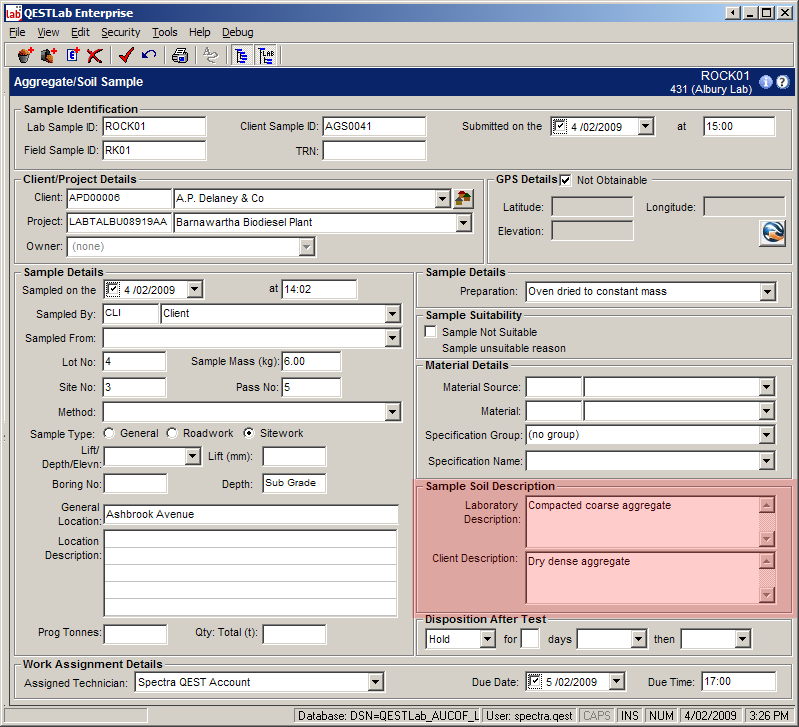
Task: Click the houses icon beside Client field
Action: (x=463, y=198)
